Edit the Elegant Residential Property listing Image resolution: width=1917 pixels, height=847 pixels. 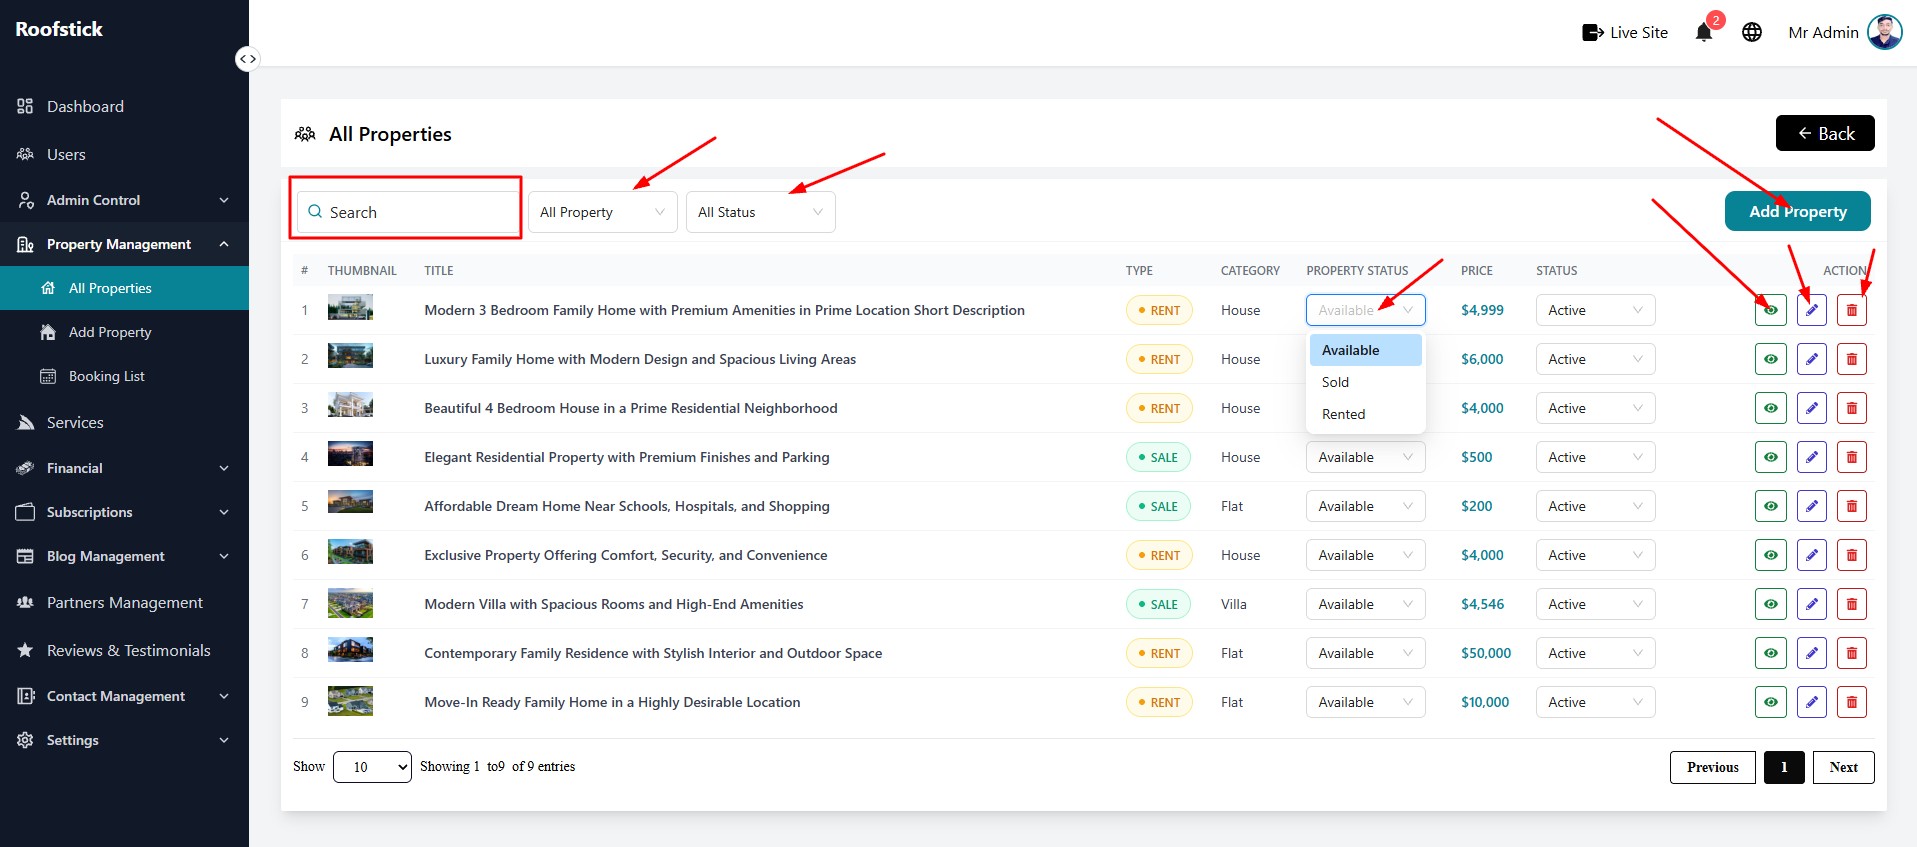(x=1812, y=457)
